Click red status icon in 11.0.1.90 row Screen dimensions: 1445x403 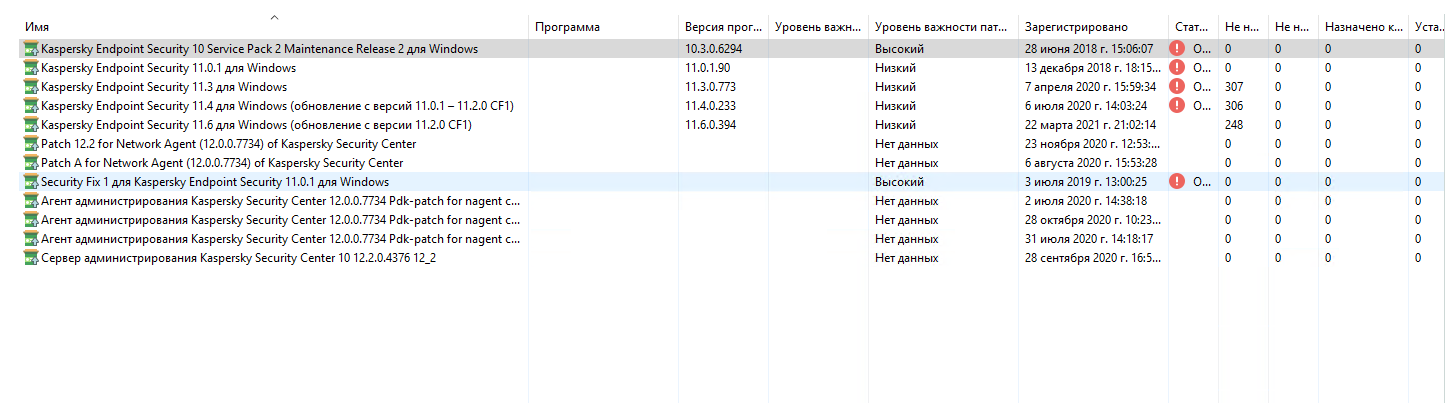click(1177, 68)
